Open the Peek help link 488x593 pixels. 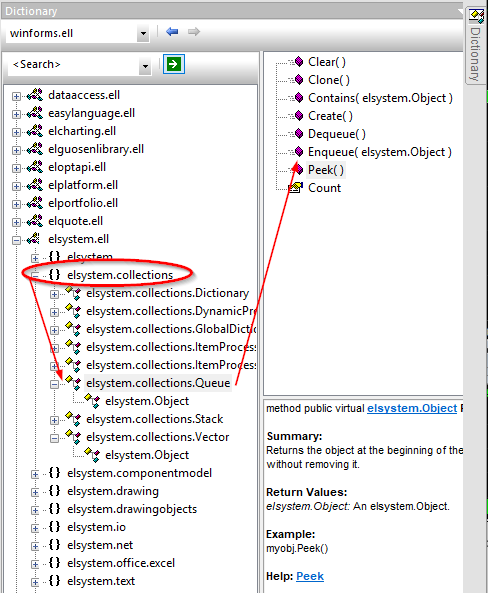tap(310, 576)
